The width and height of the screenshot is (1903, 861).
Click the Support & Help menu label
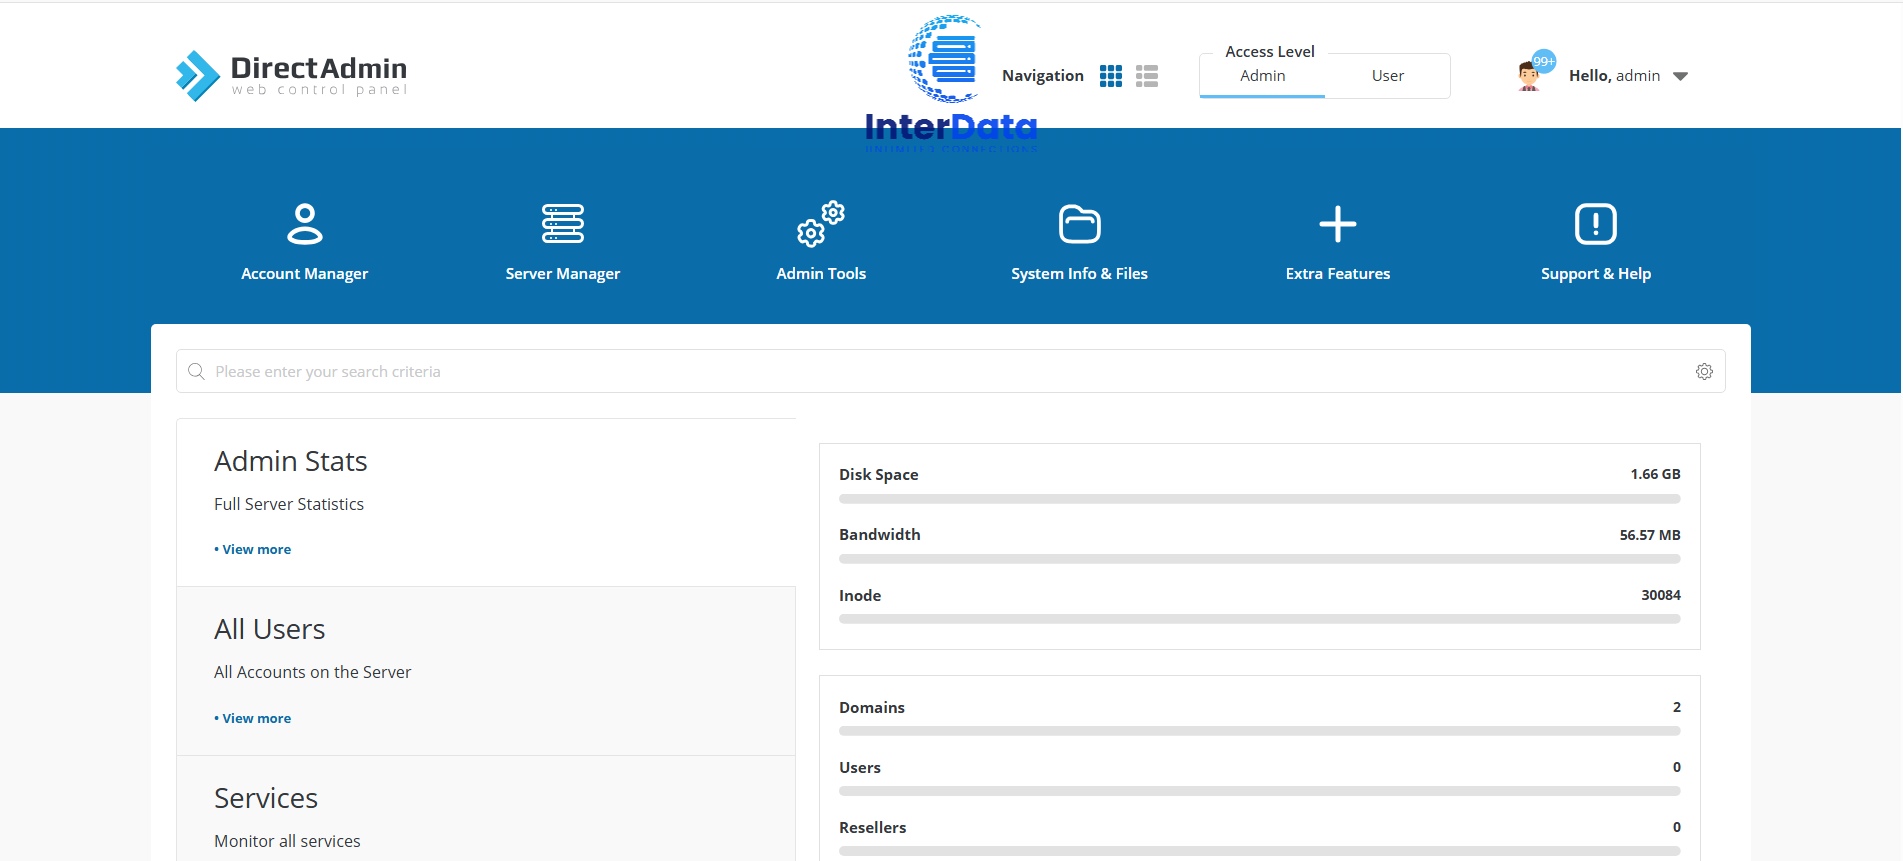tap(1596, 274)
